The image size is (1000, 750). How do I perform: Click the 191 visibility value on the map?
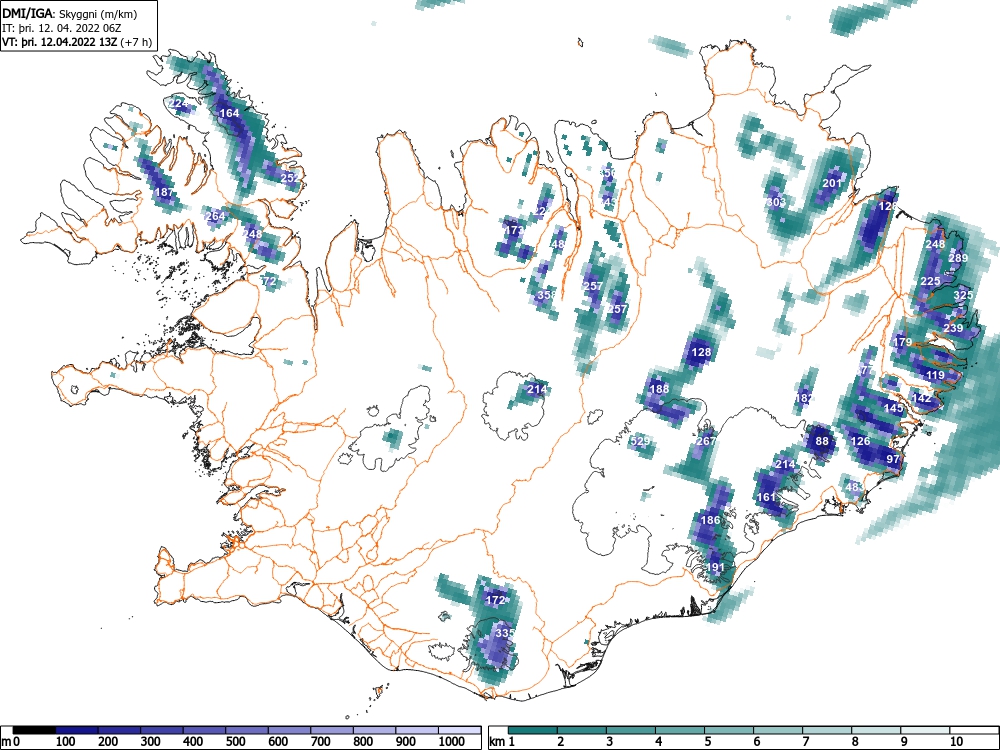coord(716,567)
